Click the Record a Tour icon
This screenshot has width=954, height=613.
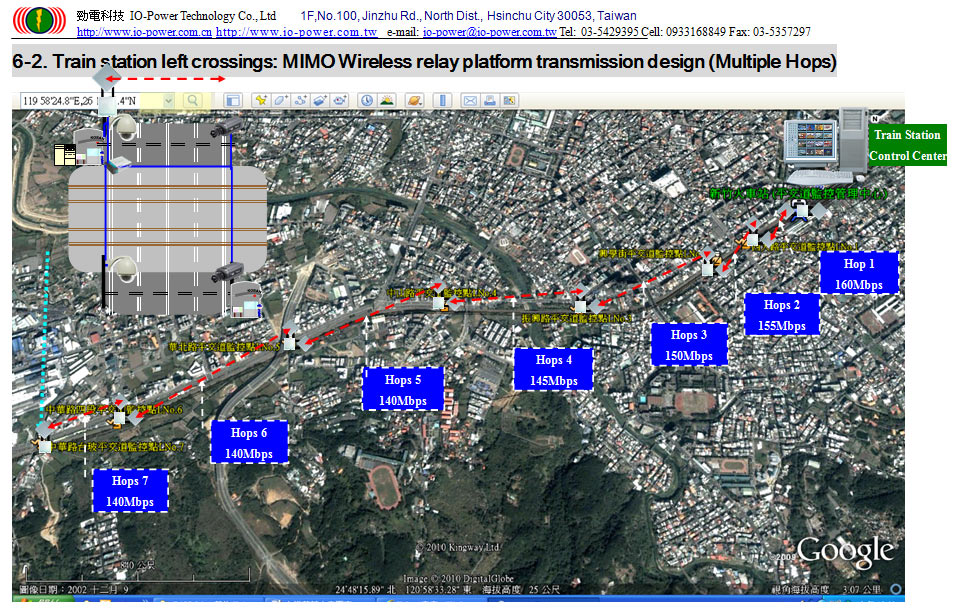click(x=340, y=100)
